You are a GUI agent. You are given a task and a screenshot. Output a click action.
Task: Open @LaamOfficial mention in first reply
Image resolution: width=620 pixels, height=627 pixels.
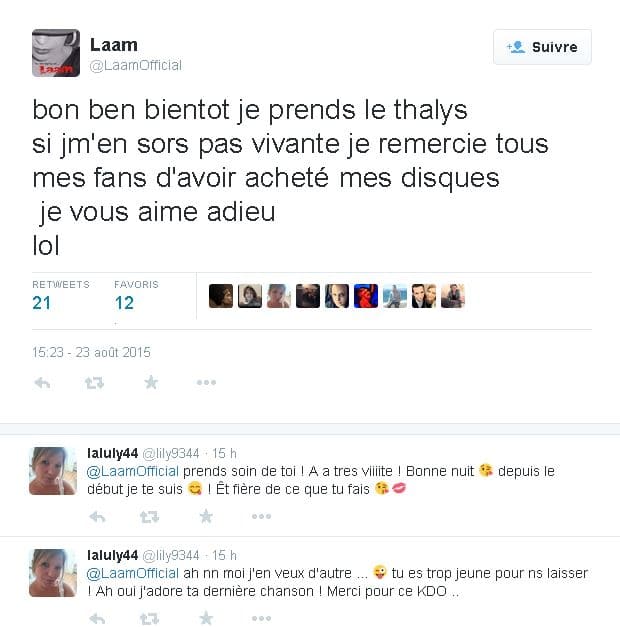coord(133,471)
